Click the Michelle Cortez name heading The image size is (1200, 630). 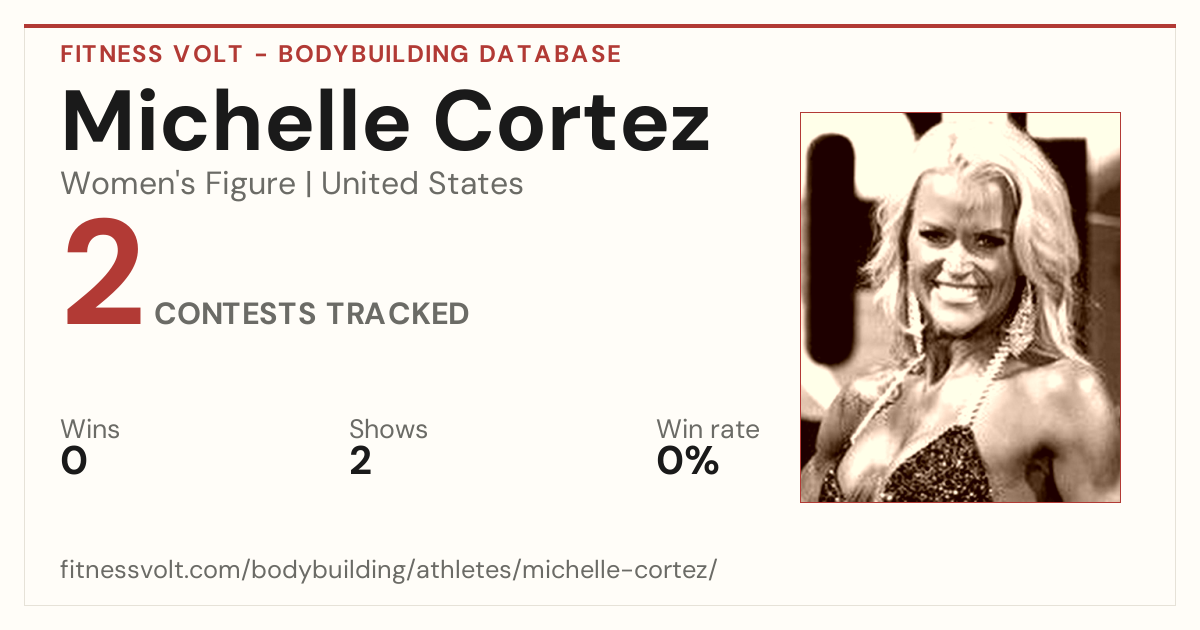[386, 121]
